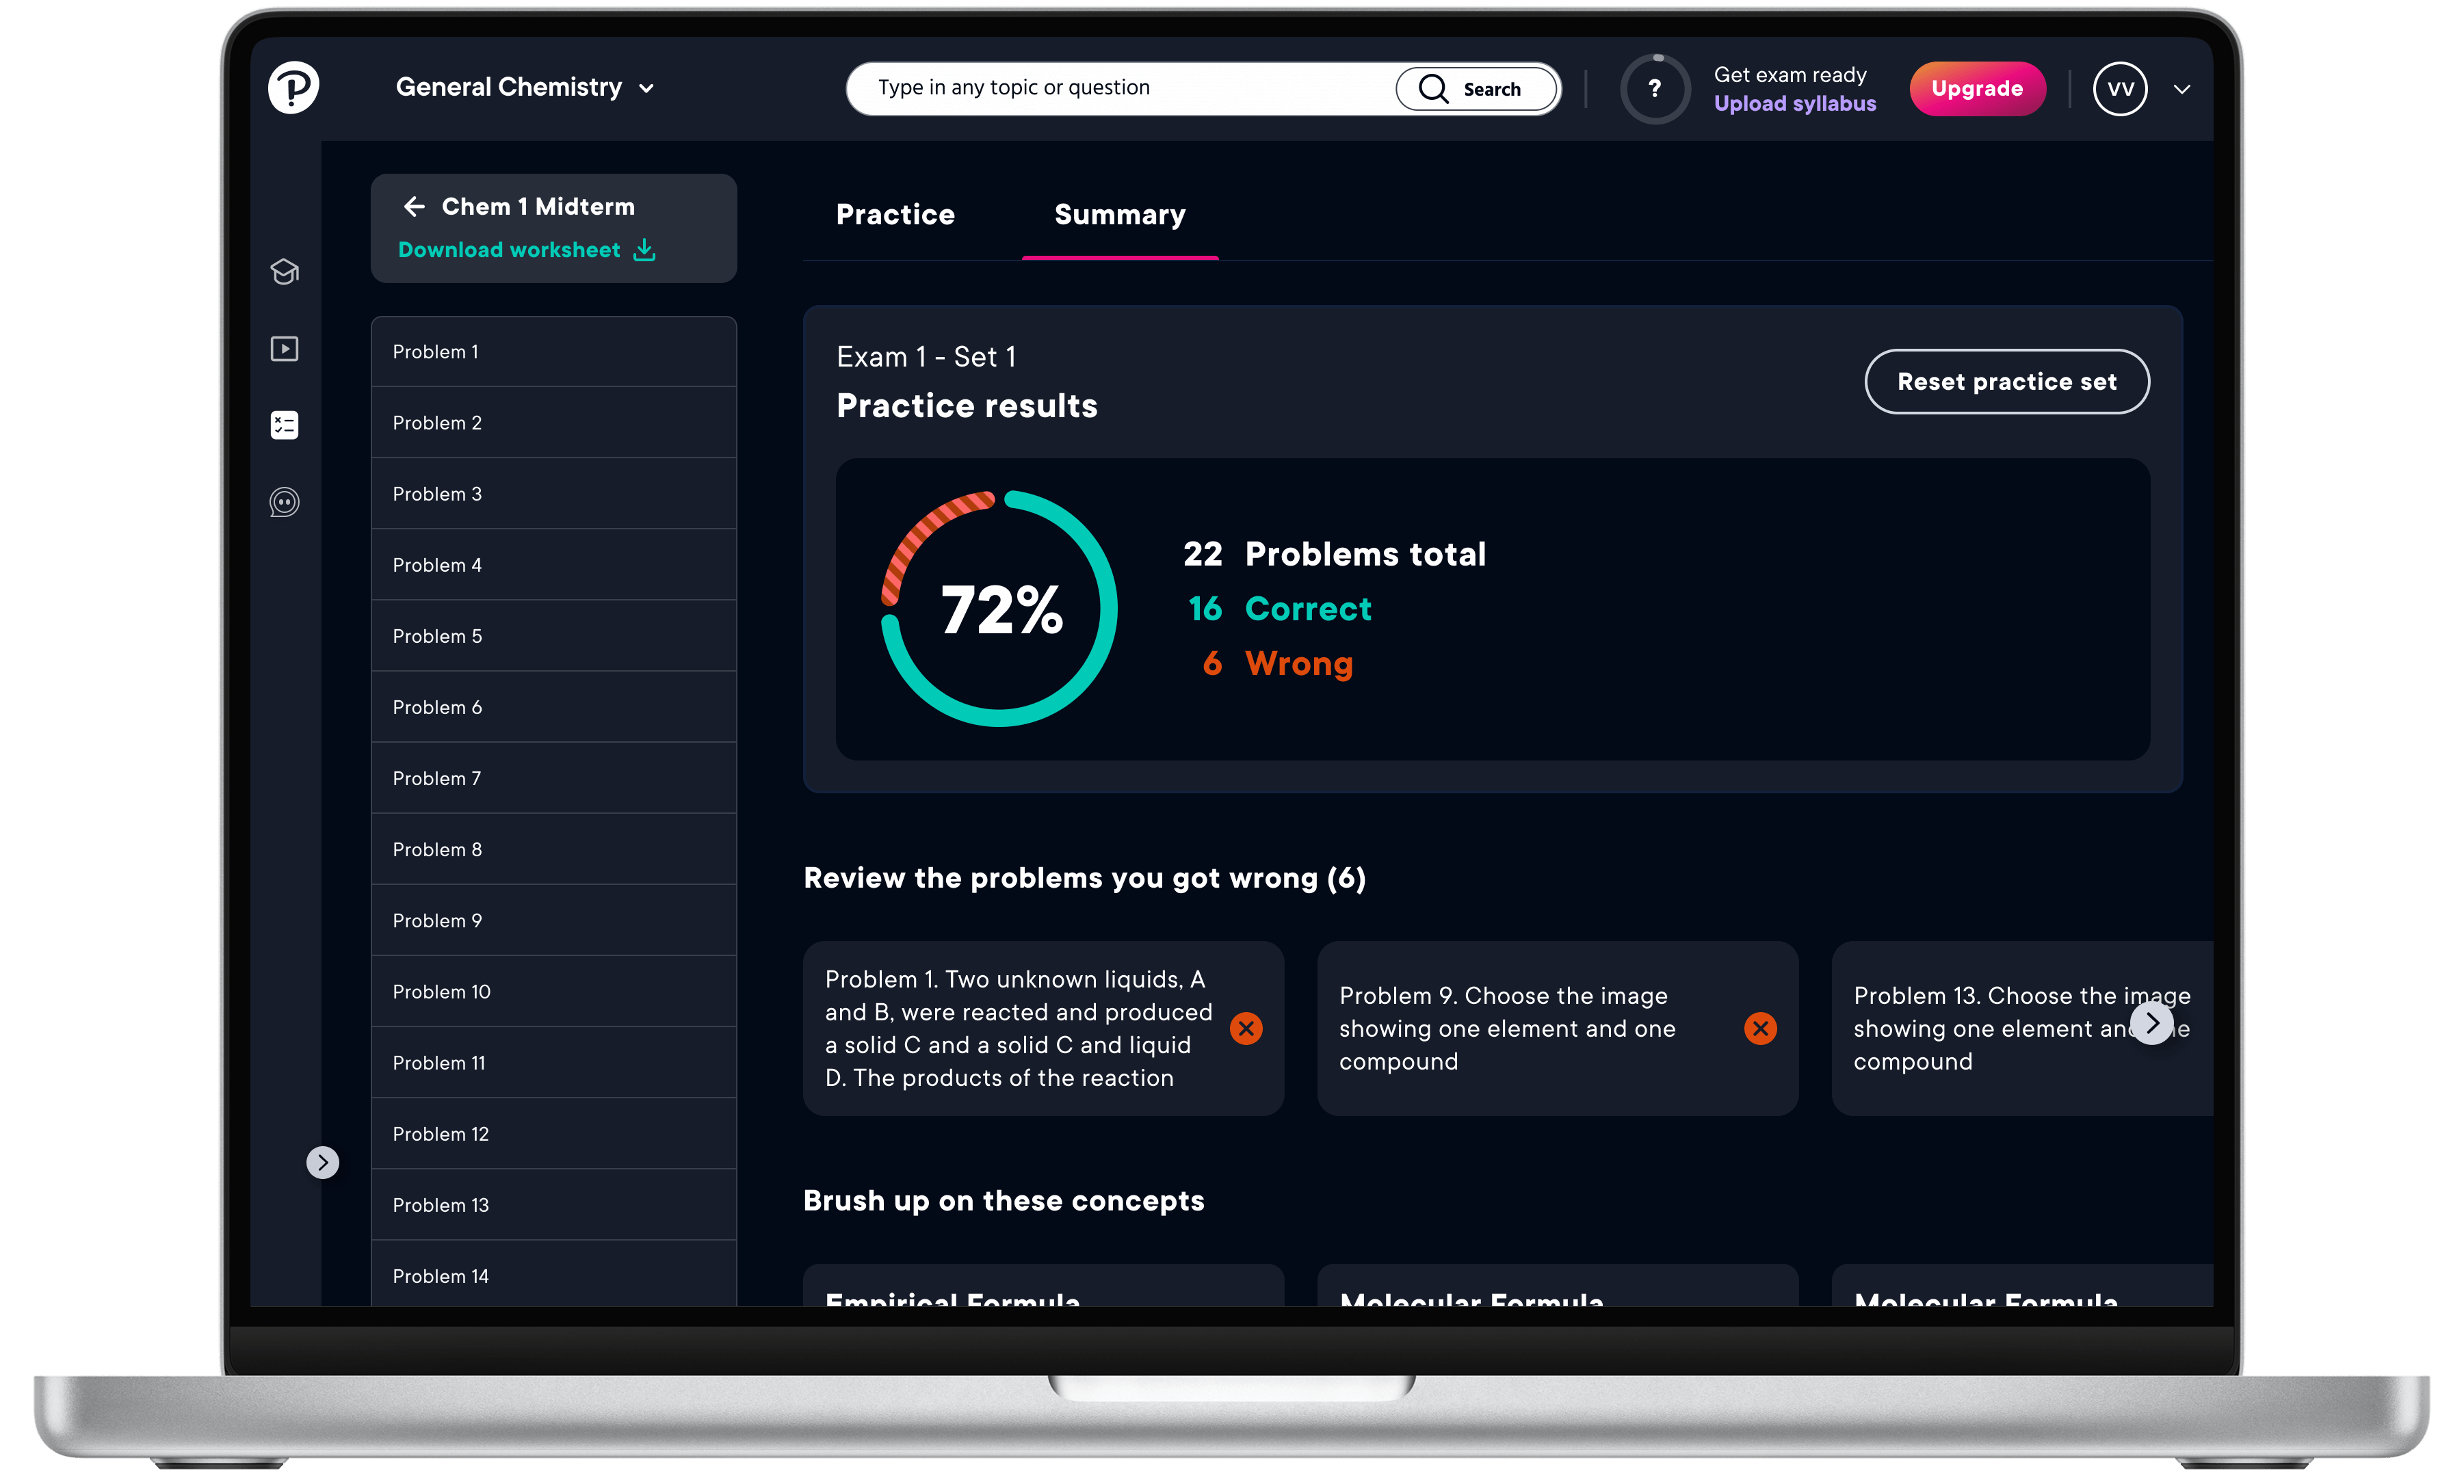Open the video lessons sidebar icon
This screenshot has width=2464, height=1484.
285,349
